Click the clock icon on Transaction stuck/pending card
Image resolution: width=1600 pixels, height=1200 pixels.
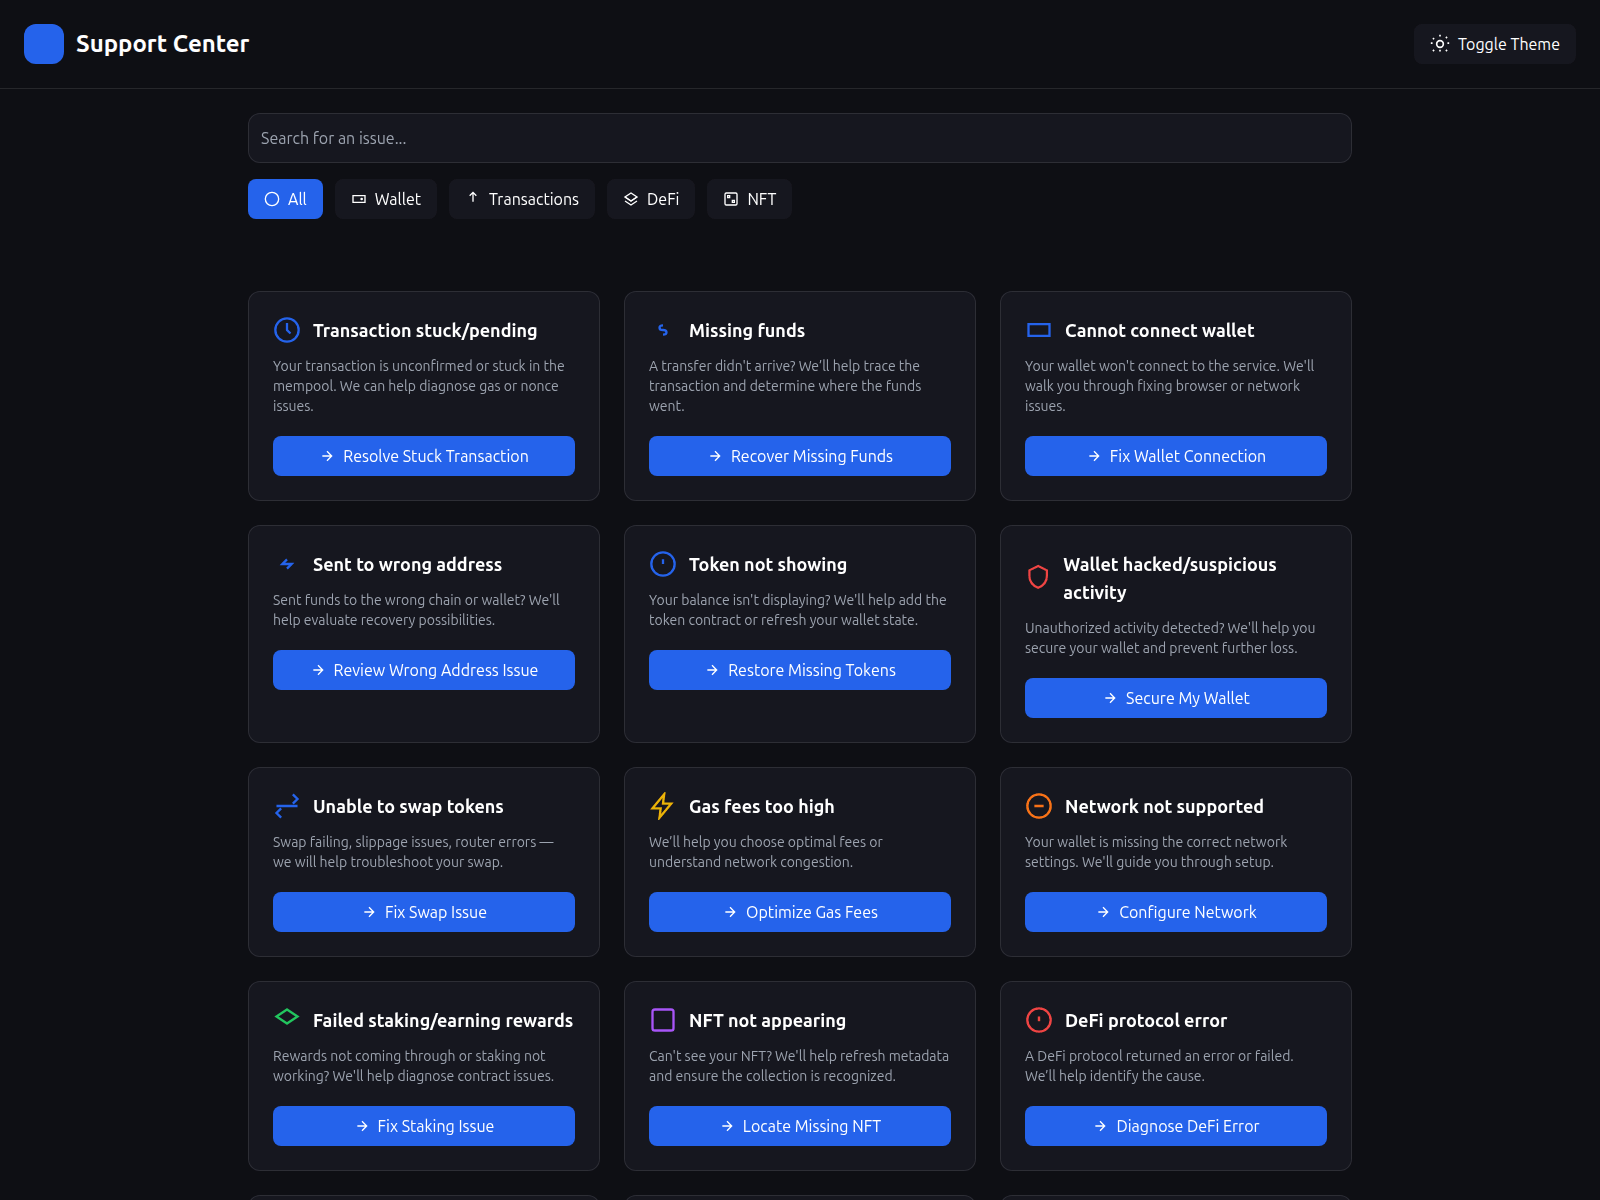tap(286, 330)
